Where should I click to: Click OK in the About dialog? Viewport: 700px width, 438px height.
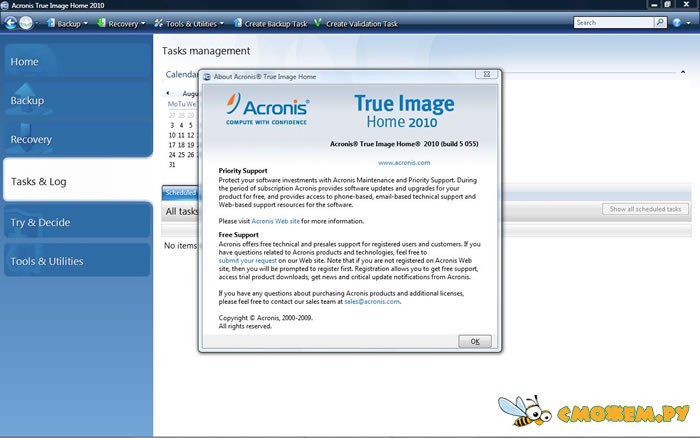point(475,342)
